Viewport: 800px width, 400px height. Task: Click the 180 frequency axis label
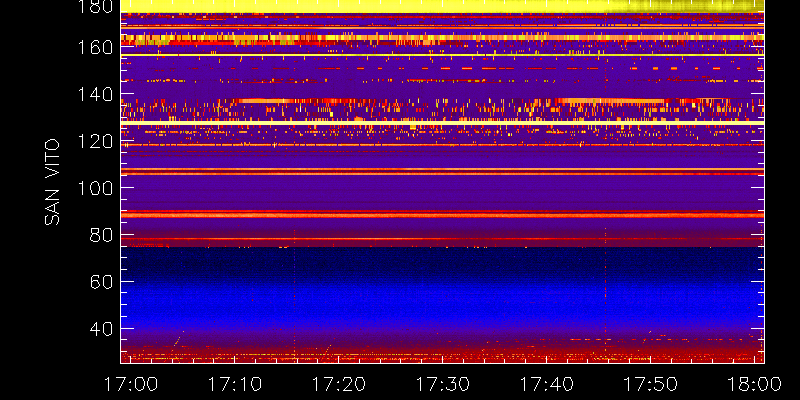click(x=95, y=6)
